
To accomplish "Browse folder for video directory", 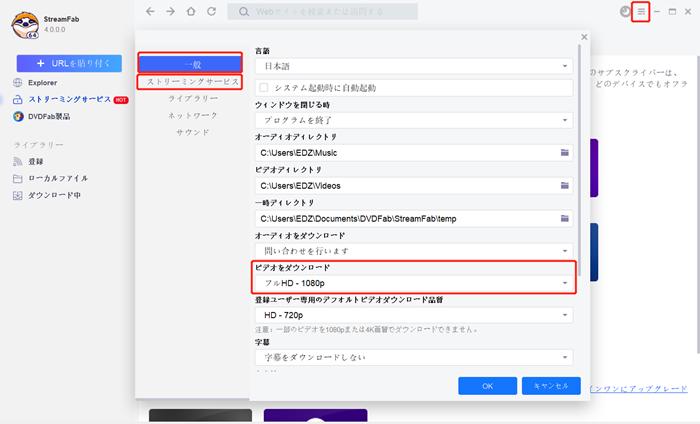I will (565, 186).
